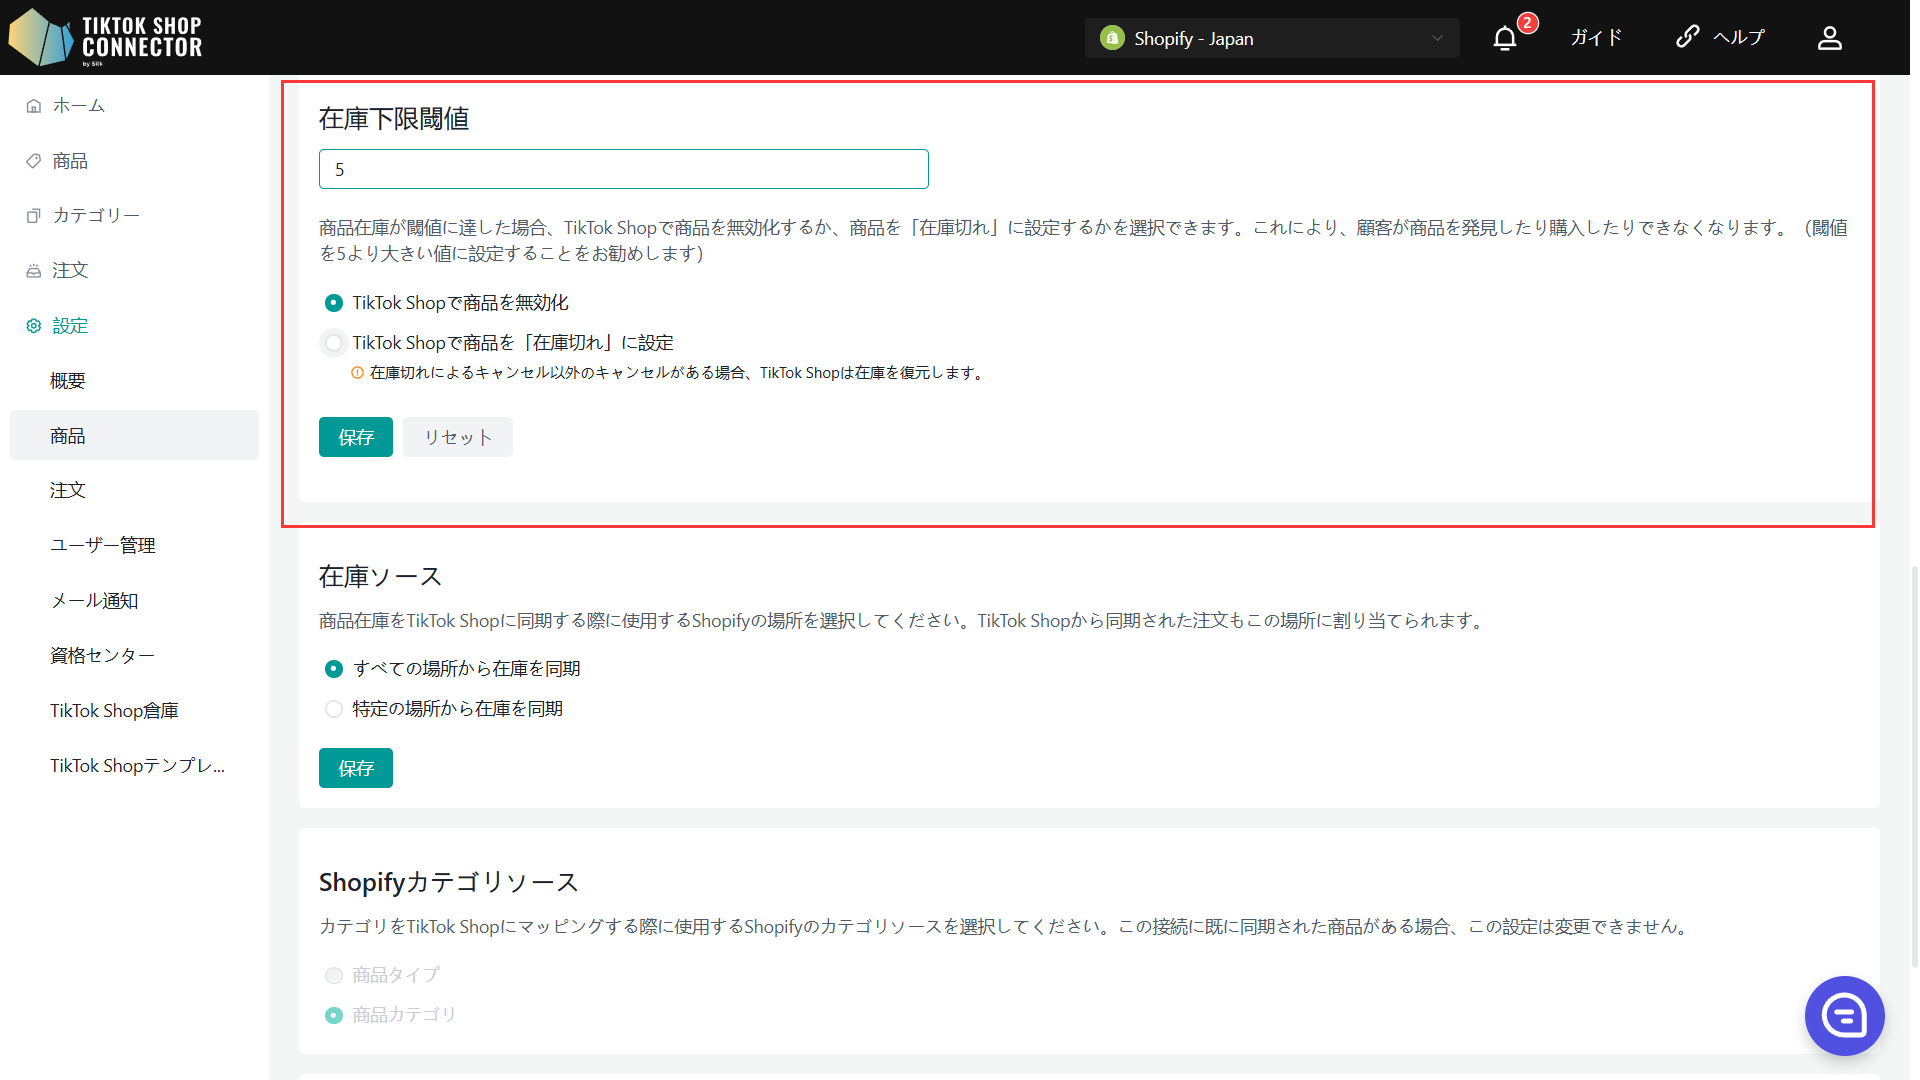Select TikTok Shopで商品を「在庫切れ」に設定 radio
Viewport: 1920px width, 1080px height.
click(334, 343)
